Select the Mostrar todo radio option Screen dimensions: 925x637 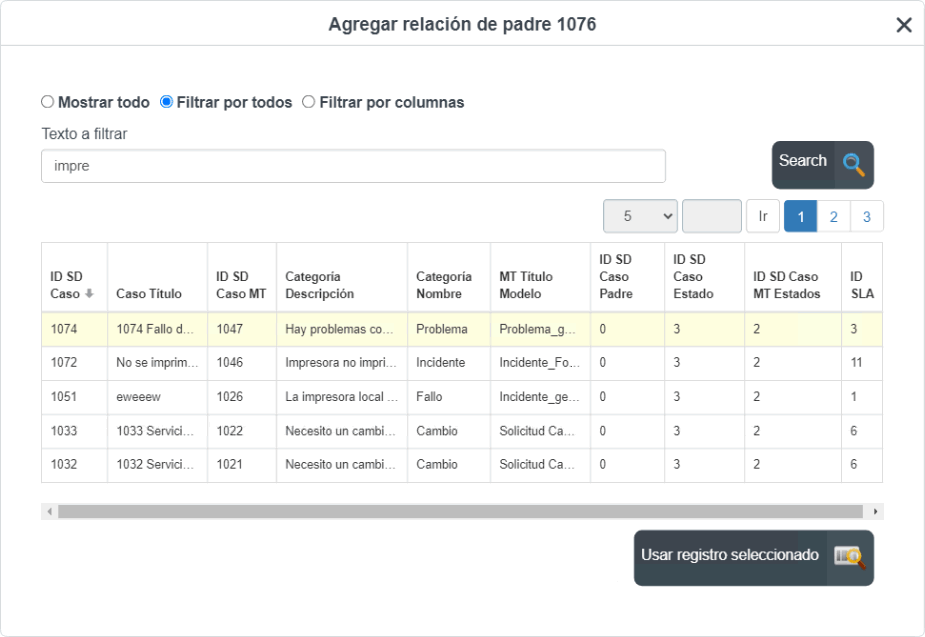pyautogui.click(x=47, y=101)
